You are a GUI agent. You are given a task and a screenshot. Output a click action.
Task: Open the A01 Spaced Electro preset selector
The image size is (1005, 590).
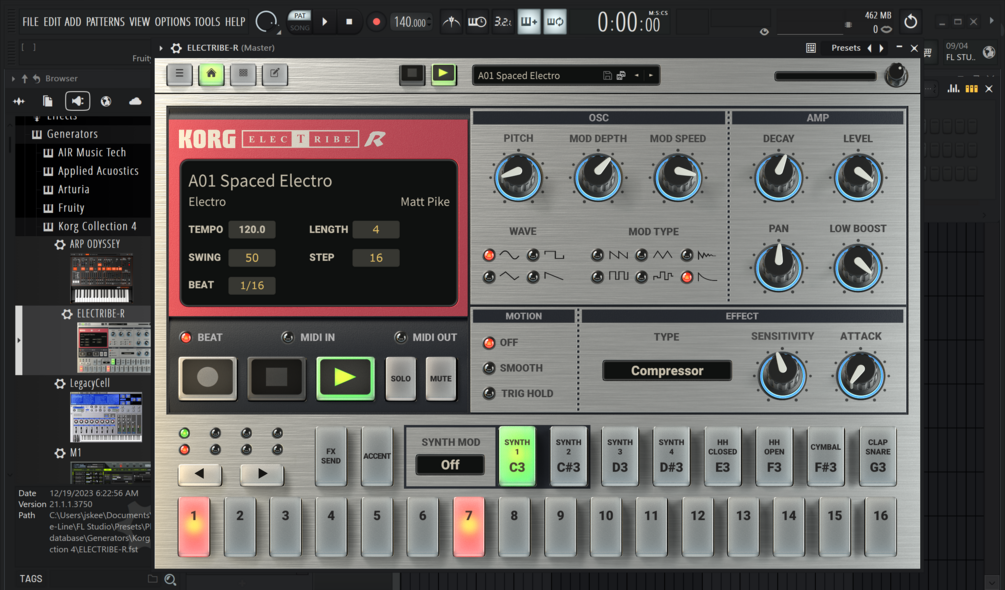[x=536, y=76]
